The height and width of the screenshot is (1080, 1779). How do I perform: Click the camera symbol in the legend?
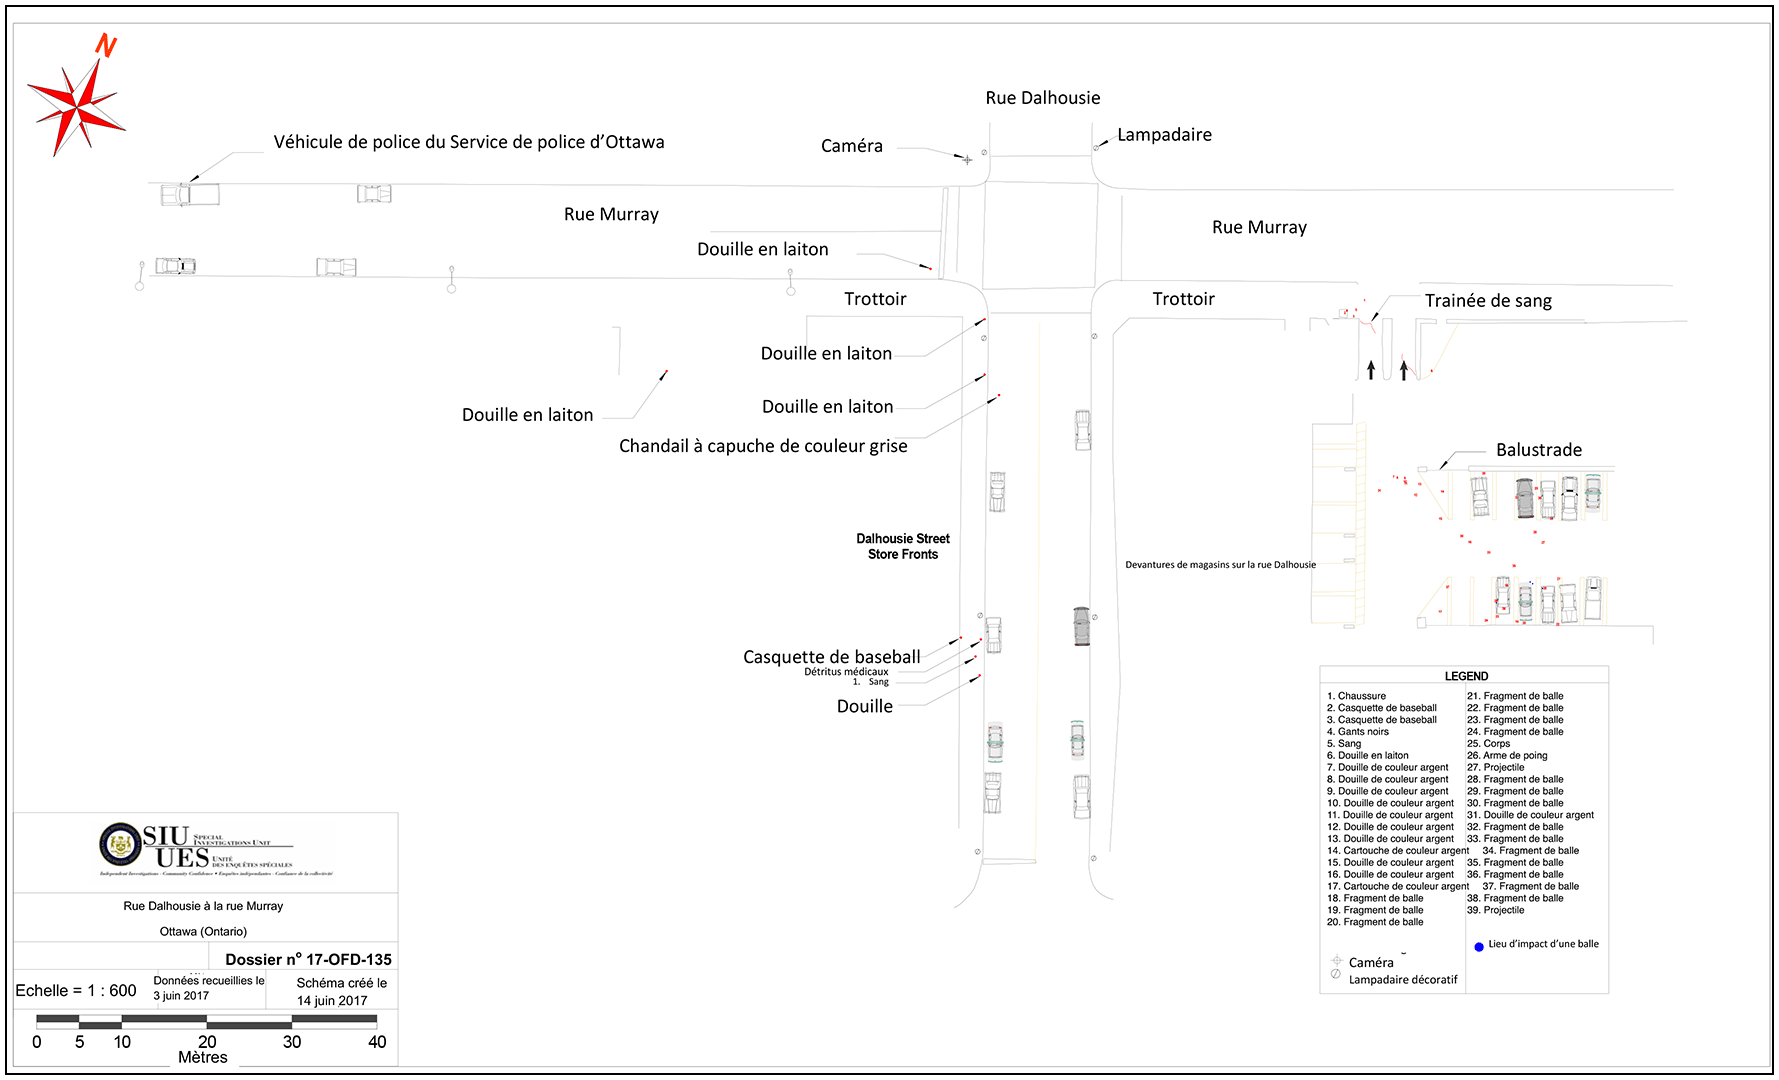[x=1336, y=961]
